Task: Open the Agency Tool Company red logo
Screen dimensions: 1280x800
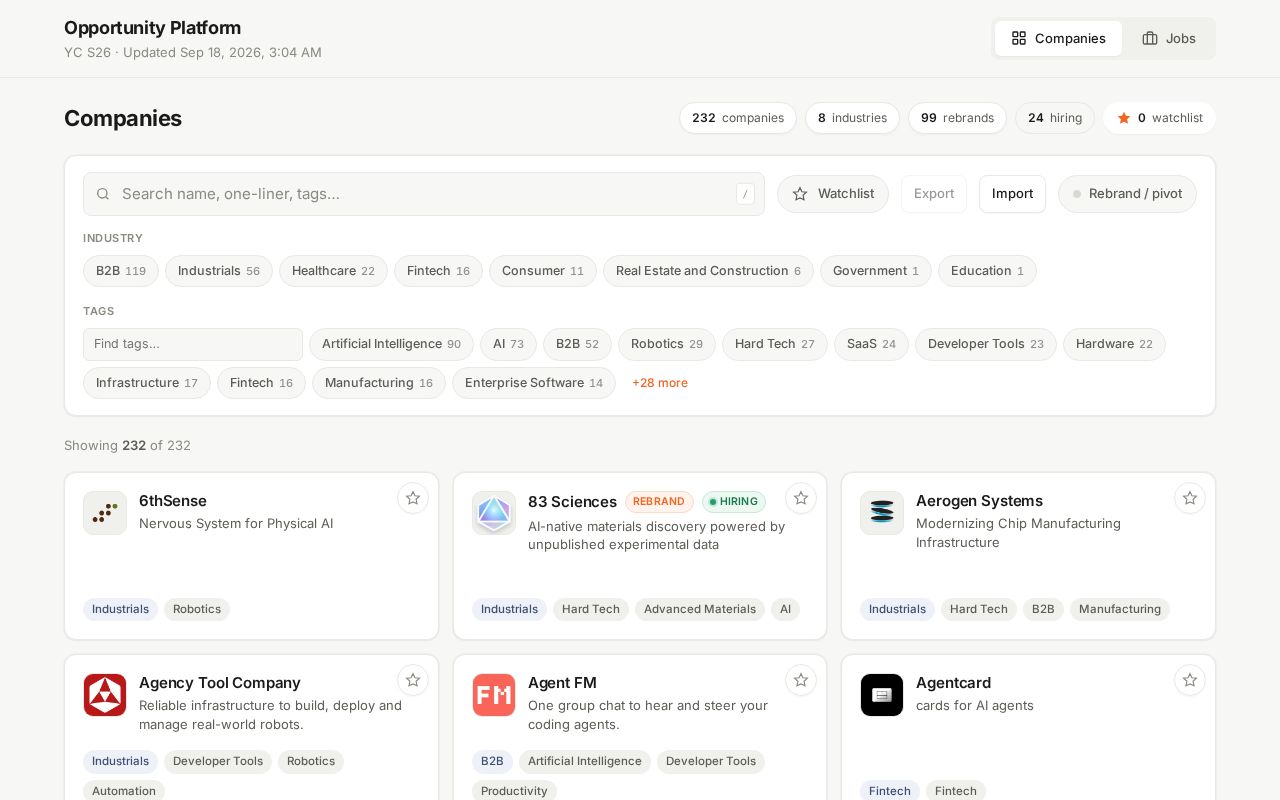Action: pos(105,695)
